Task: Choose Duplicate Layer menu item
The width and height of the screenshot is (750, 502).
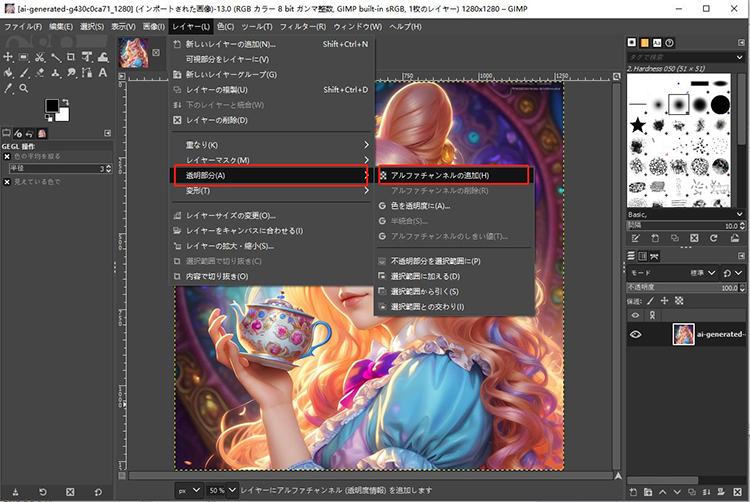Action: pos(271,90)
